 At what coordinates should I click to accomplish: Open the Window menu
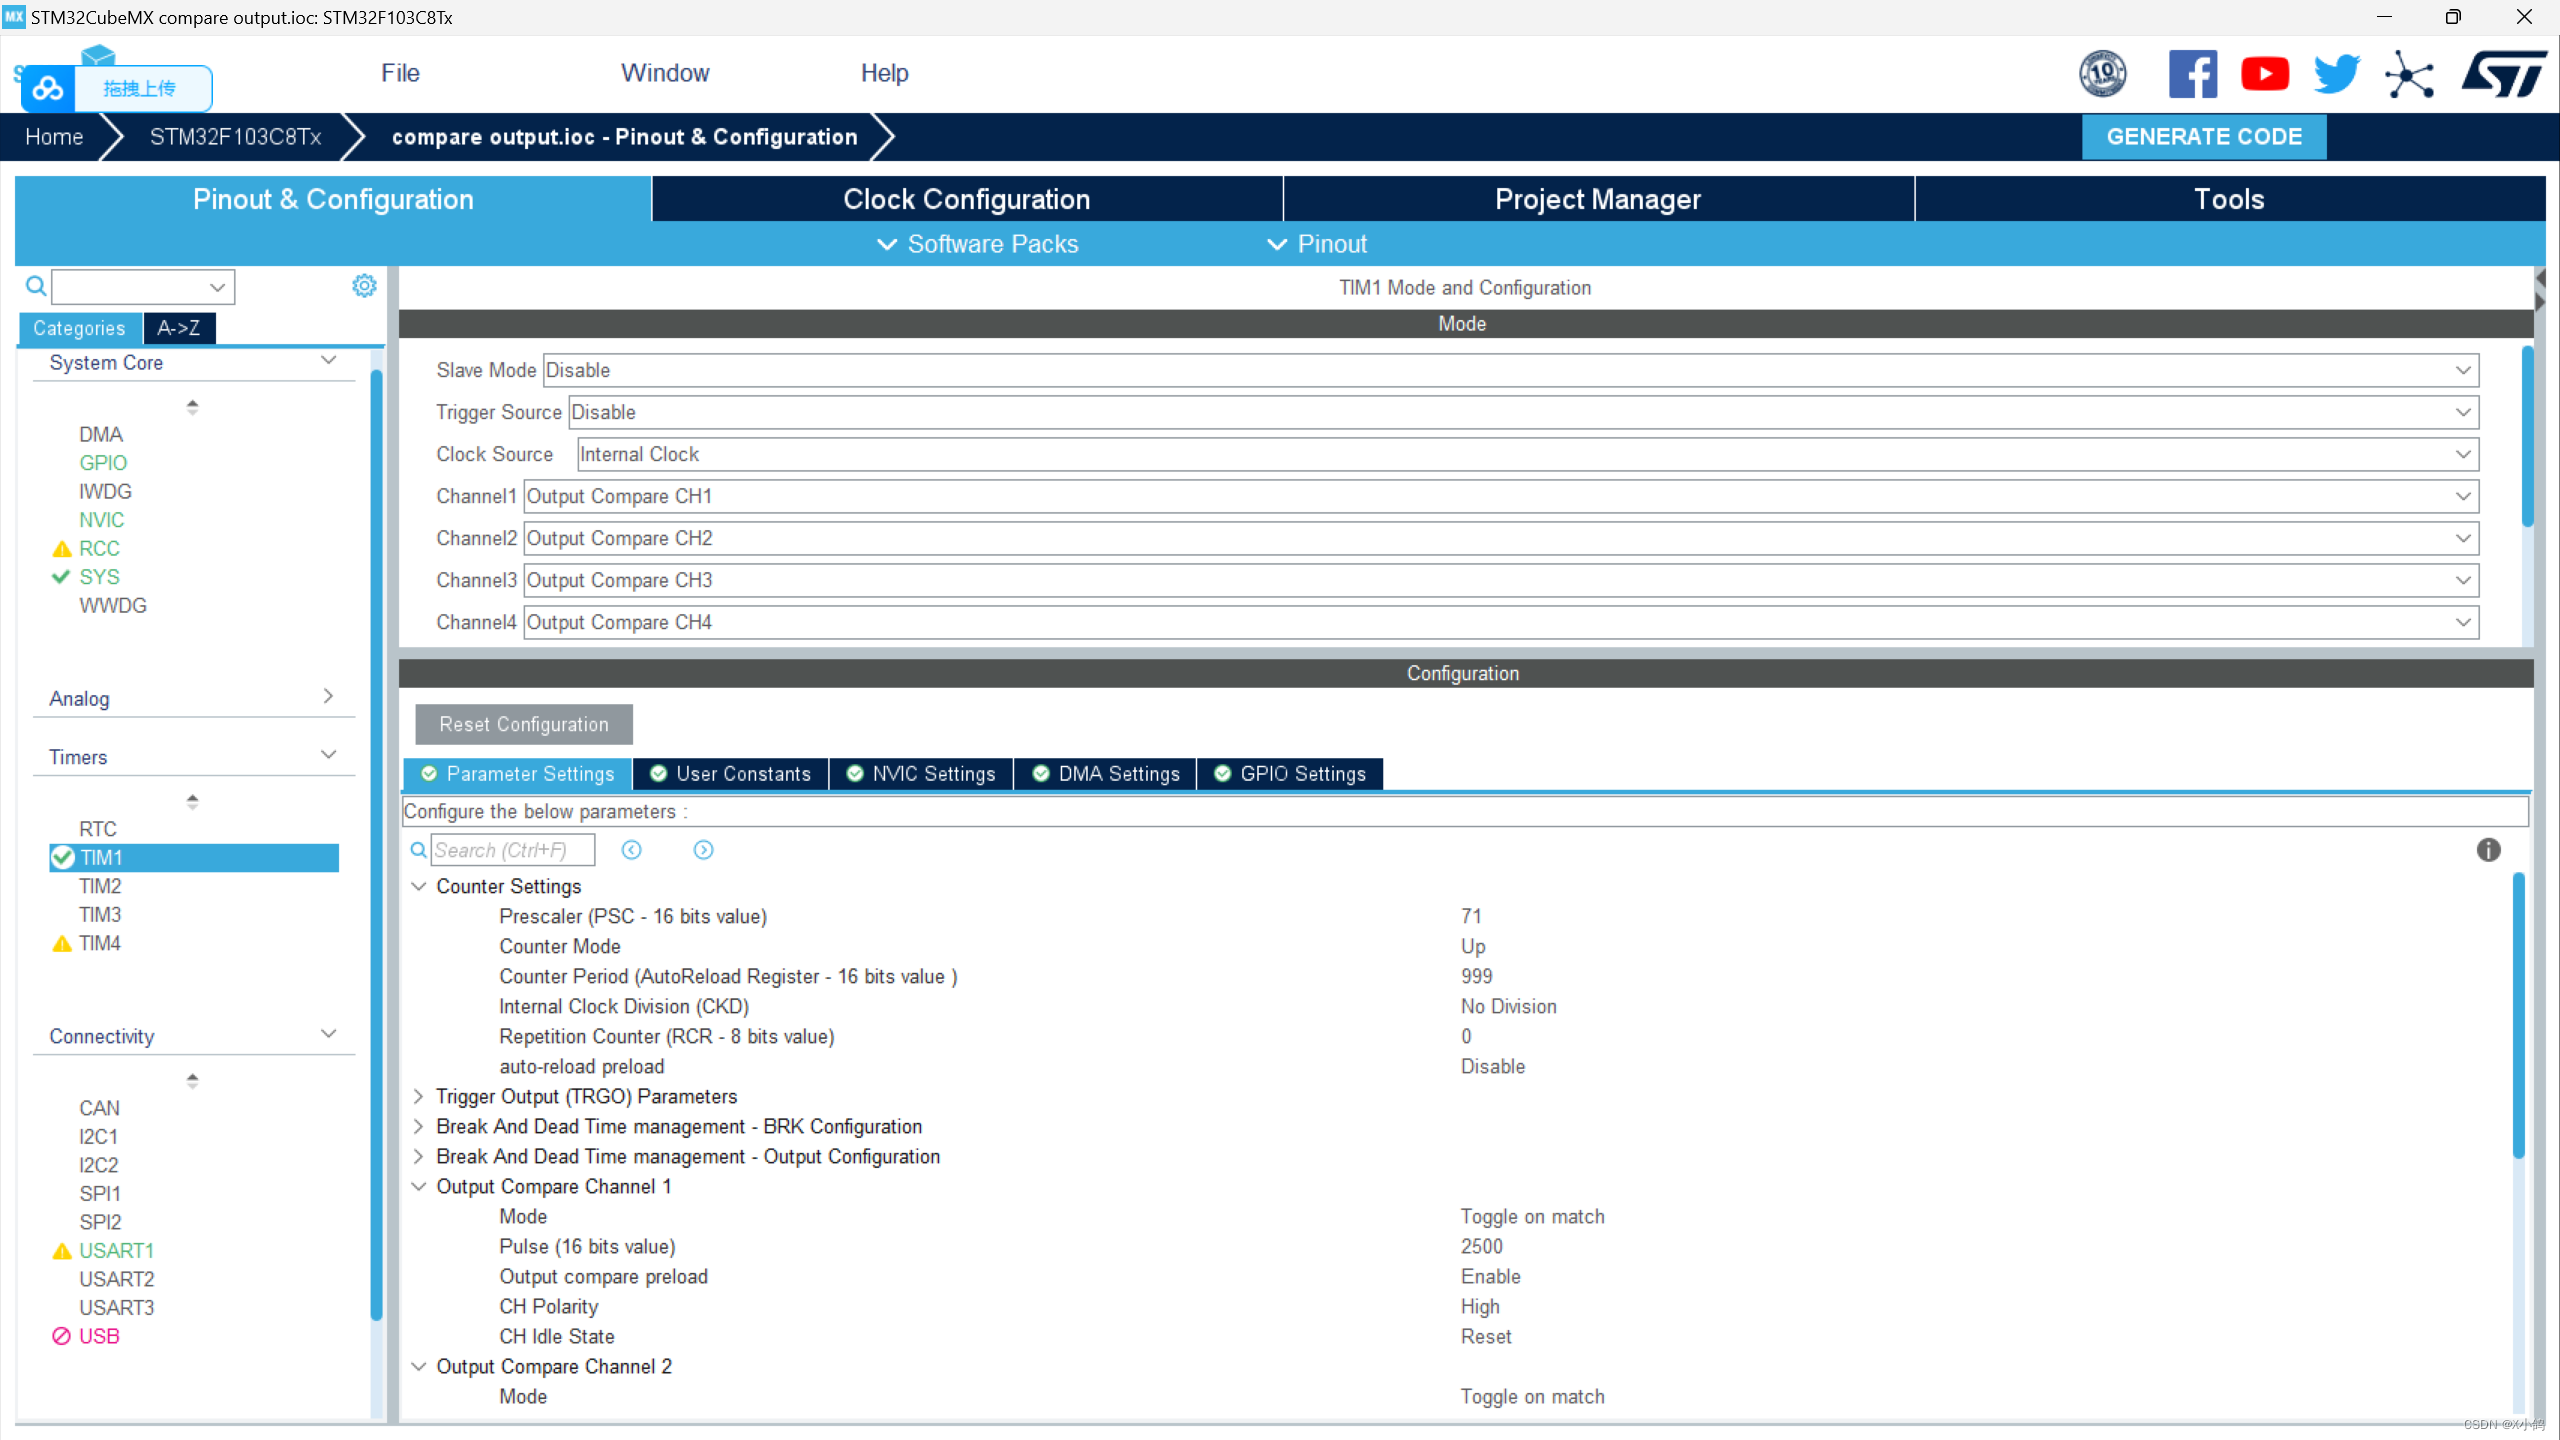(x=665, y=73)
